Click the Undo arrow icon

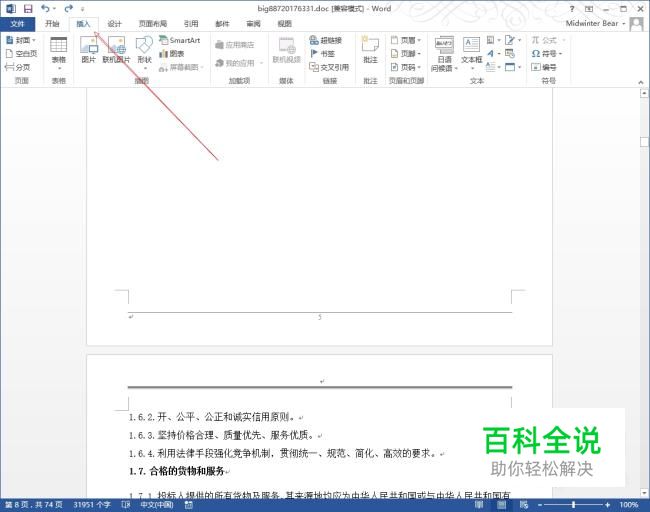pyautogui.click(x=45, y=8)
